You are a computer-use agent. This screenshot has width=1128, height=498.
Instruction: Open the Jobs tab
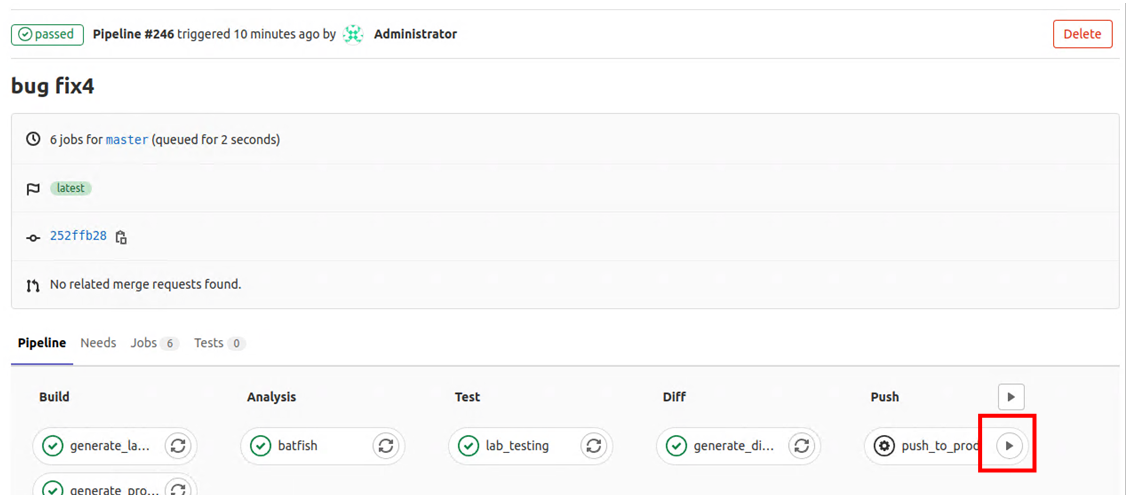pyautogui.click(x=144, y=343)
